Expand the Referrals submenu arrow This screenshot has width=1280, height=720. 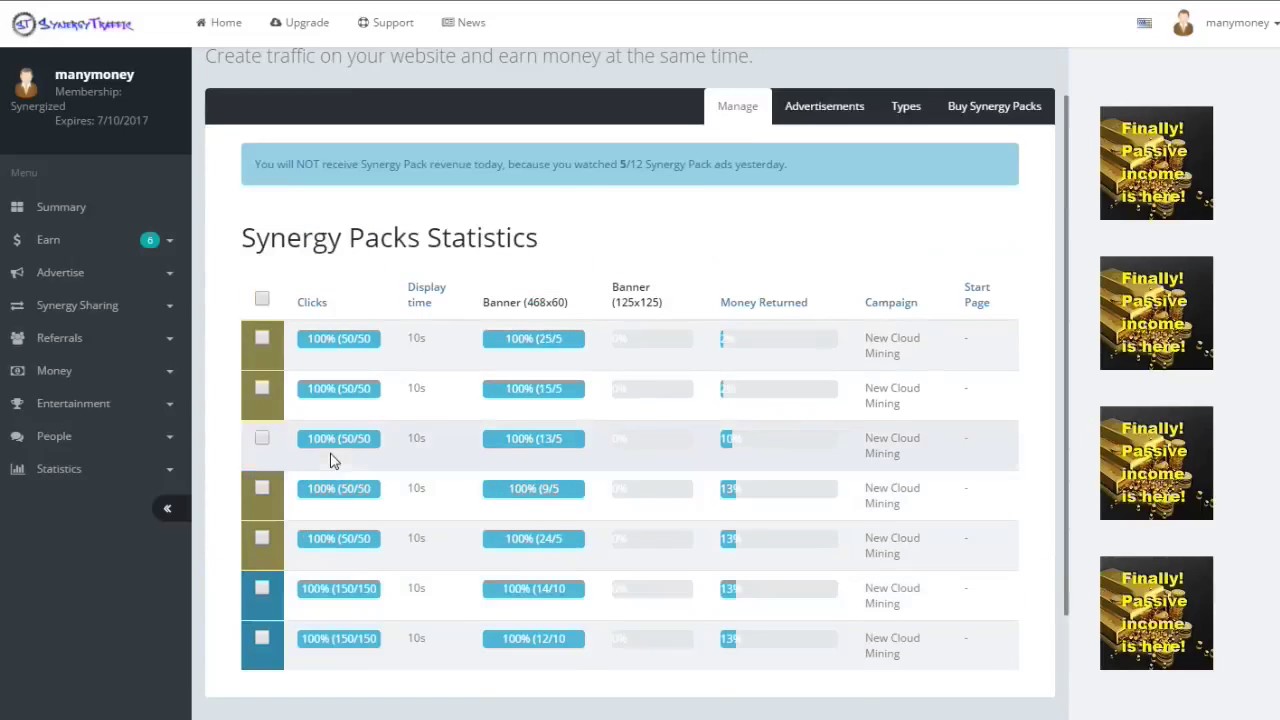pos(169,339)
